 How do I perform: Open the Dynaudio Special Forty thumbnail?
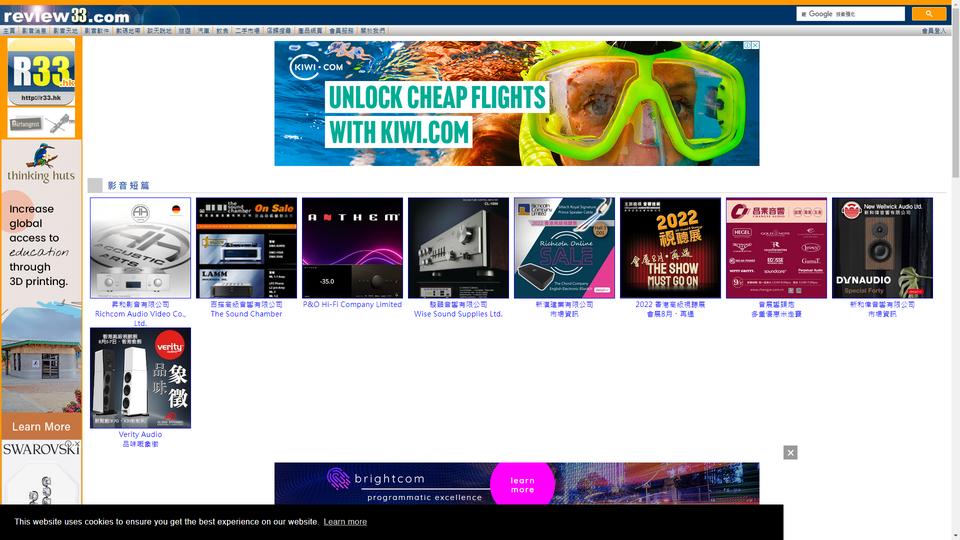(x=882, y=248)
